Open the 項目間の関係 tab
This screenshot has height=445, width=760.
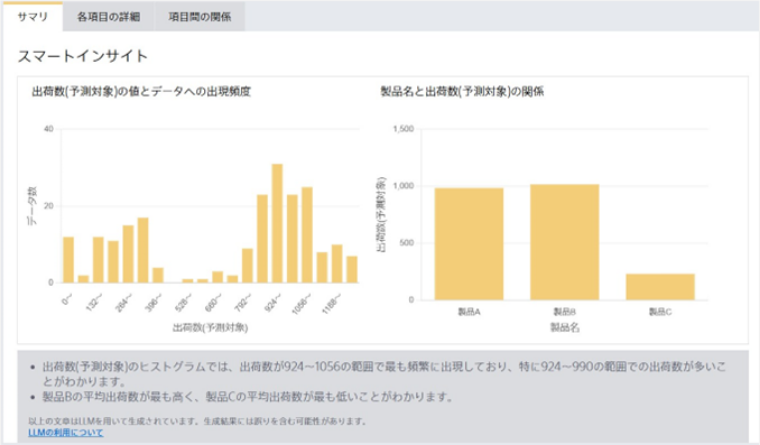tap(197, 16)
